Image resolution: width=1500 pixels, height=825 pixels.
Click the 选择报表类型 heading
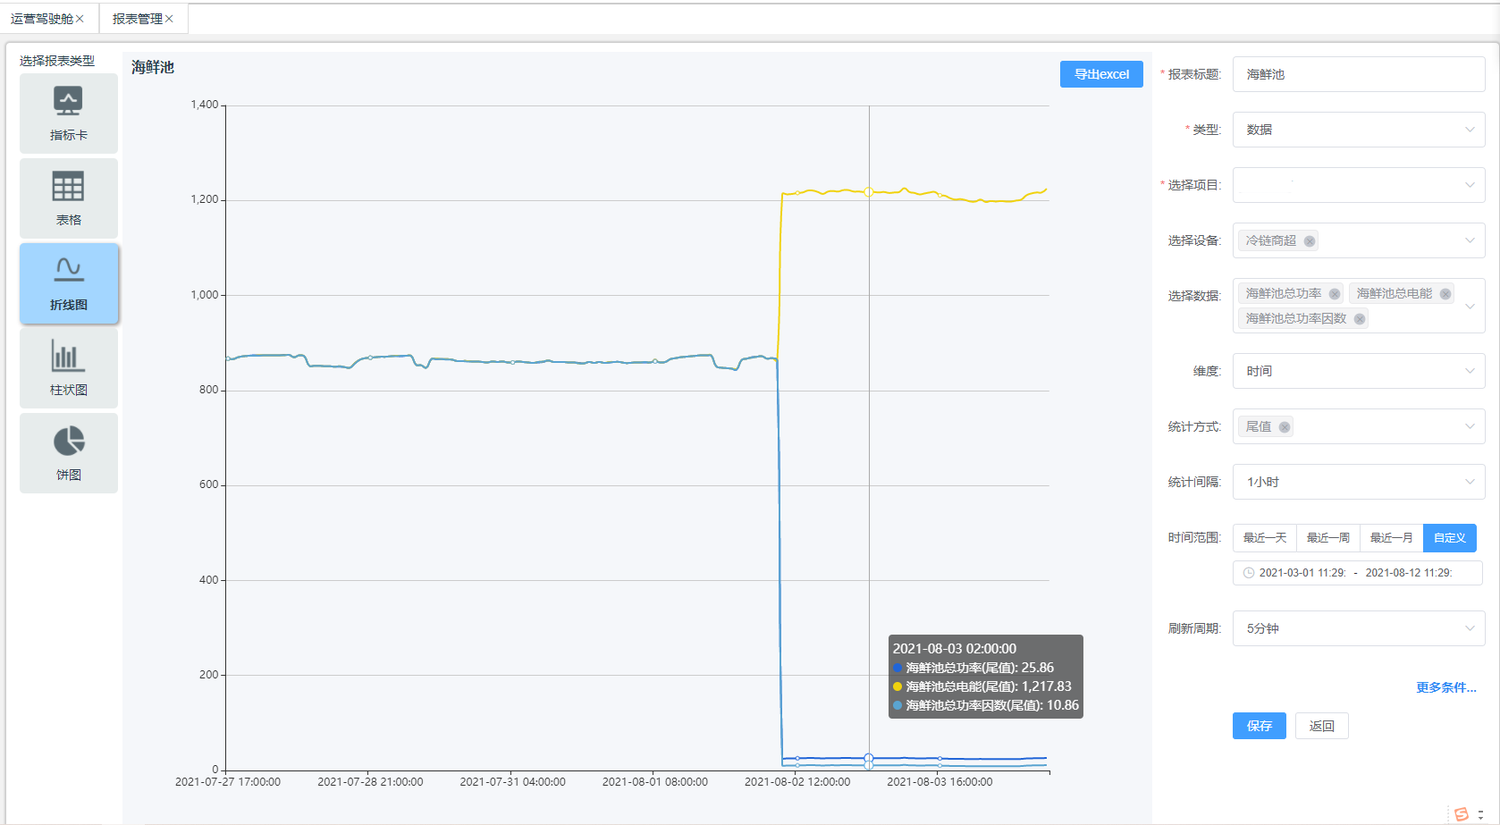tap(57, 61)
